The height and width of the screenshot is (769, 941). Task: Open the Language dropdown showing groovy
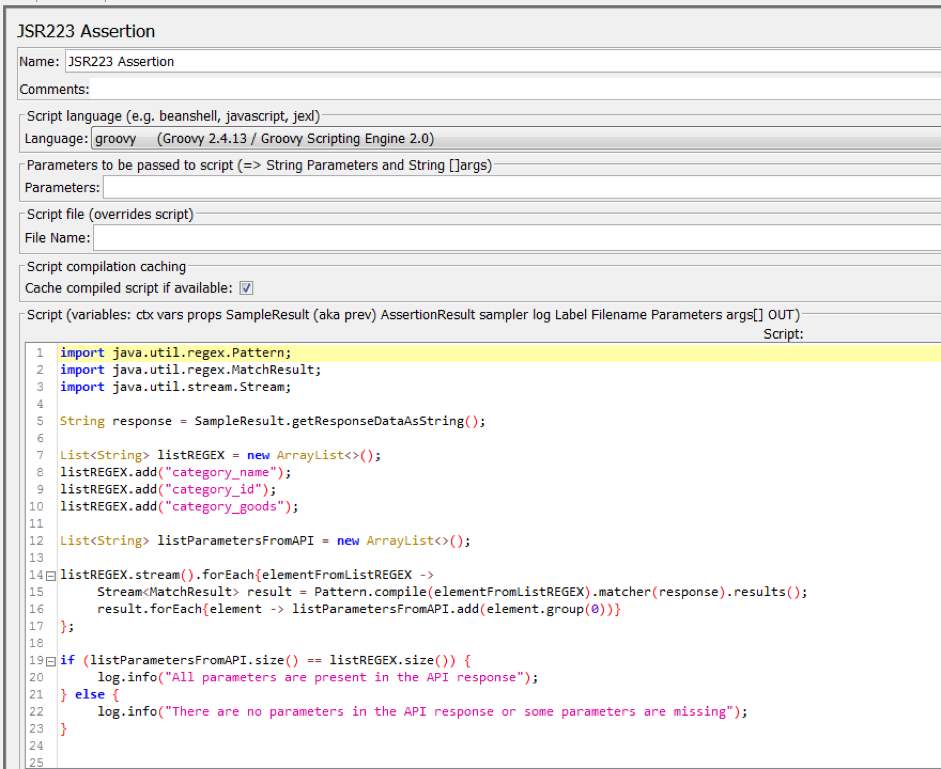(x=516, y=138)
